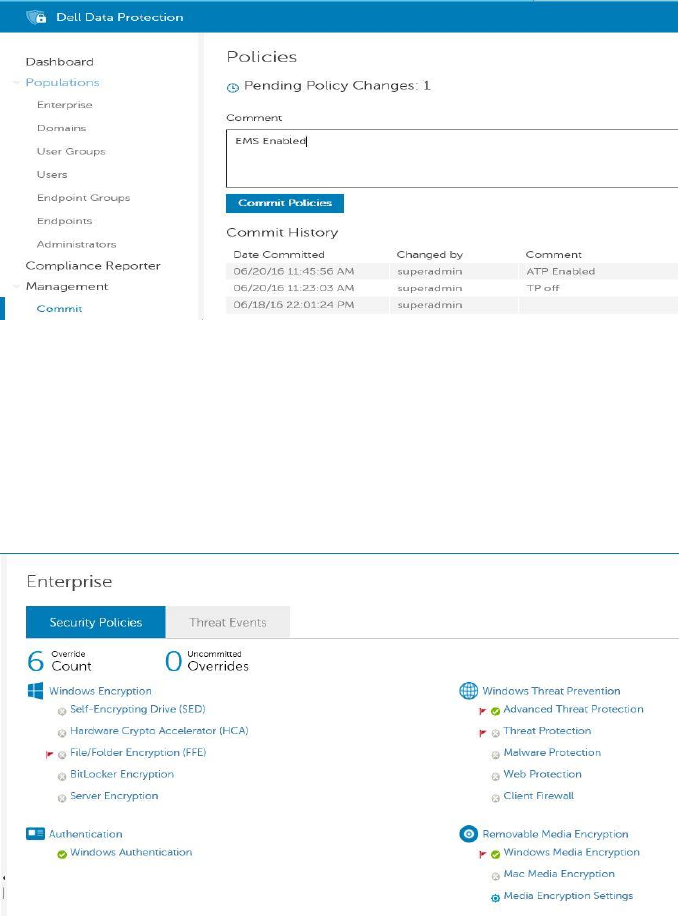Click the Commit Policies button
The image size is (679, 916).
(285, 203)
